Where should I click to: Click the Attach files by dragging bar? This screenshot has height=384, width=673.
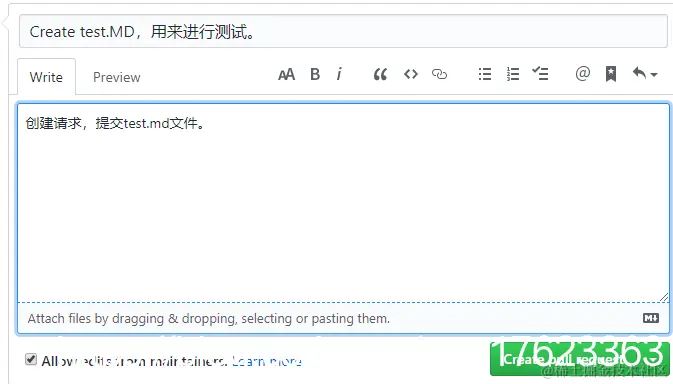343,318
